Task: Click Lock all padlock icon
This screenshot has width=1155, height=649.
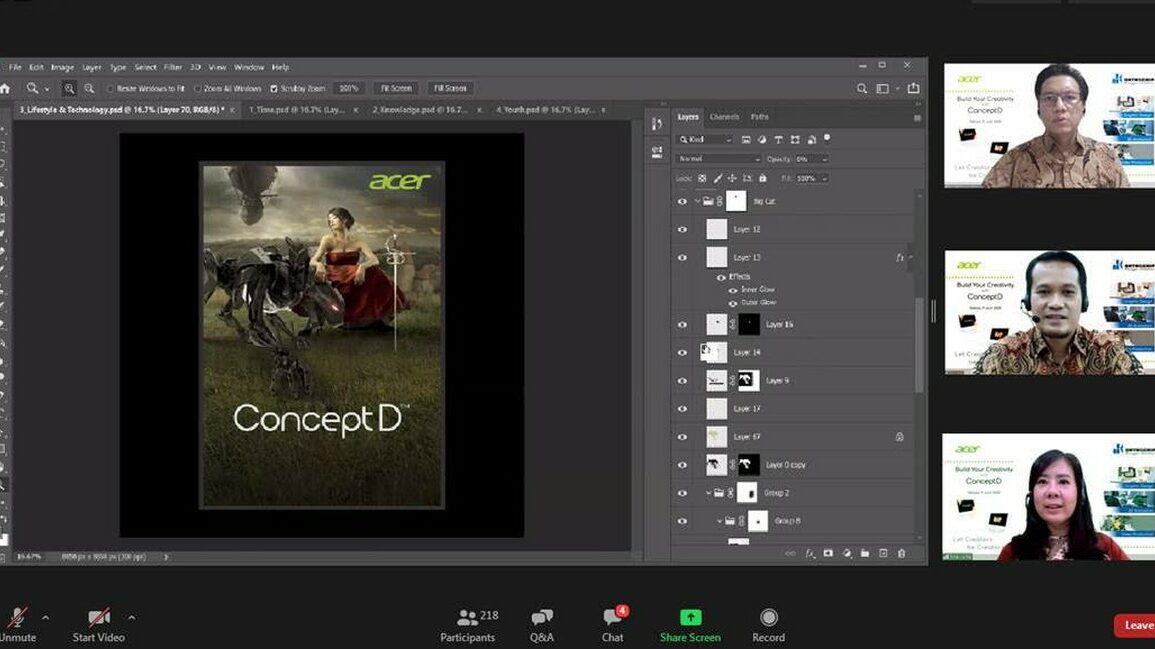Action: point(762,178)
